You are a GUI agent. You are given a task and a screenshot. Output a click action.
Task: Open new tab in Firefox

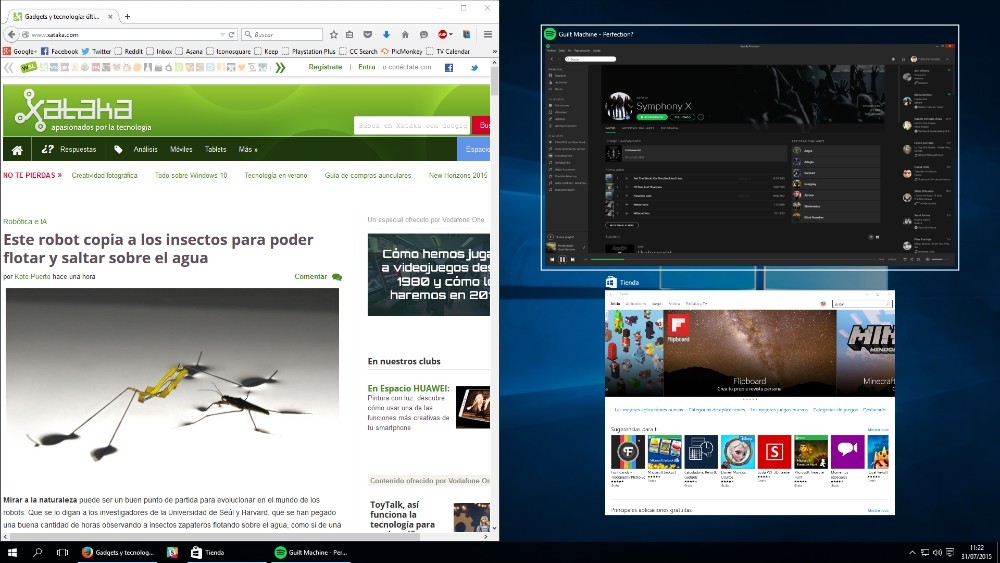point(127,17)
